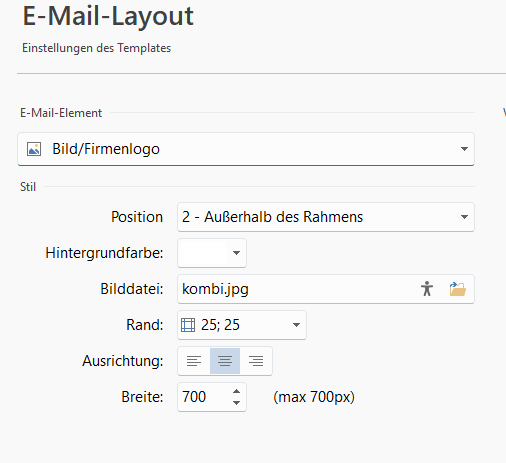Viewport: 506px width, 463px height.
Task: Select the Bild/Firmenlogo element text
Action: pyautogui.click(x=106, y=149)
